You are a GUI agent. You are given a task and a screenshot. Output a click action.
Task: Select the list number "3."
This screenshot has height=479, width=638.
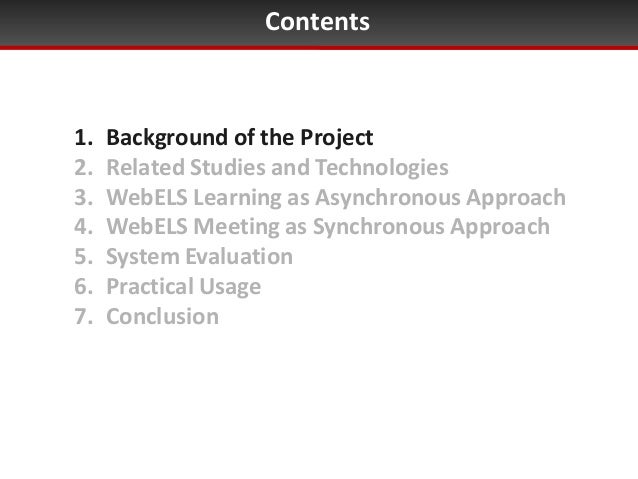pos(84,198)
